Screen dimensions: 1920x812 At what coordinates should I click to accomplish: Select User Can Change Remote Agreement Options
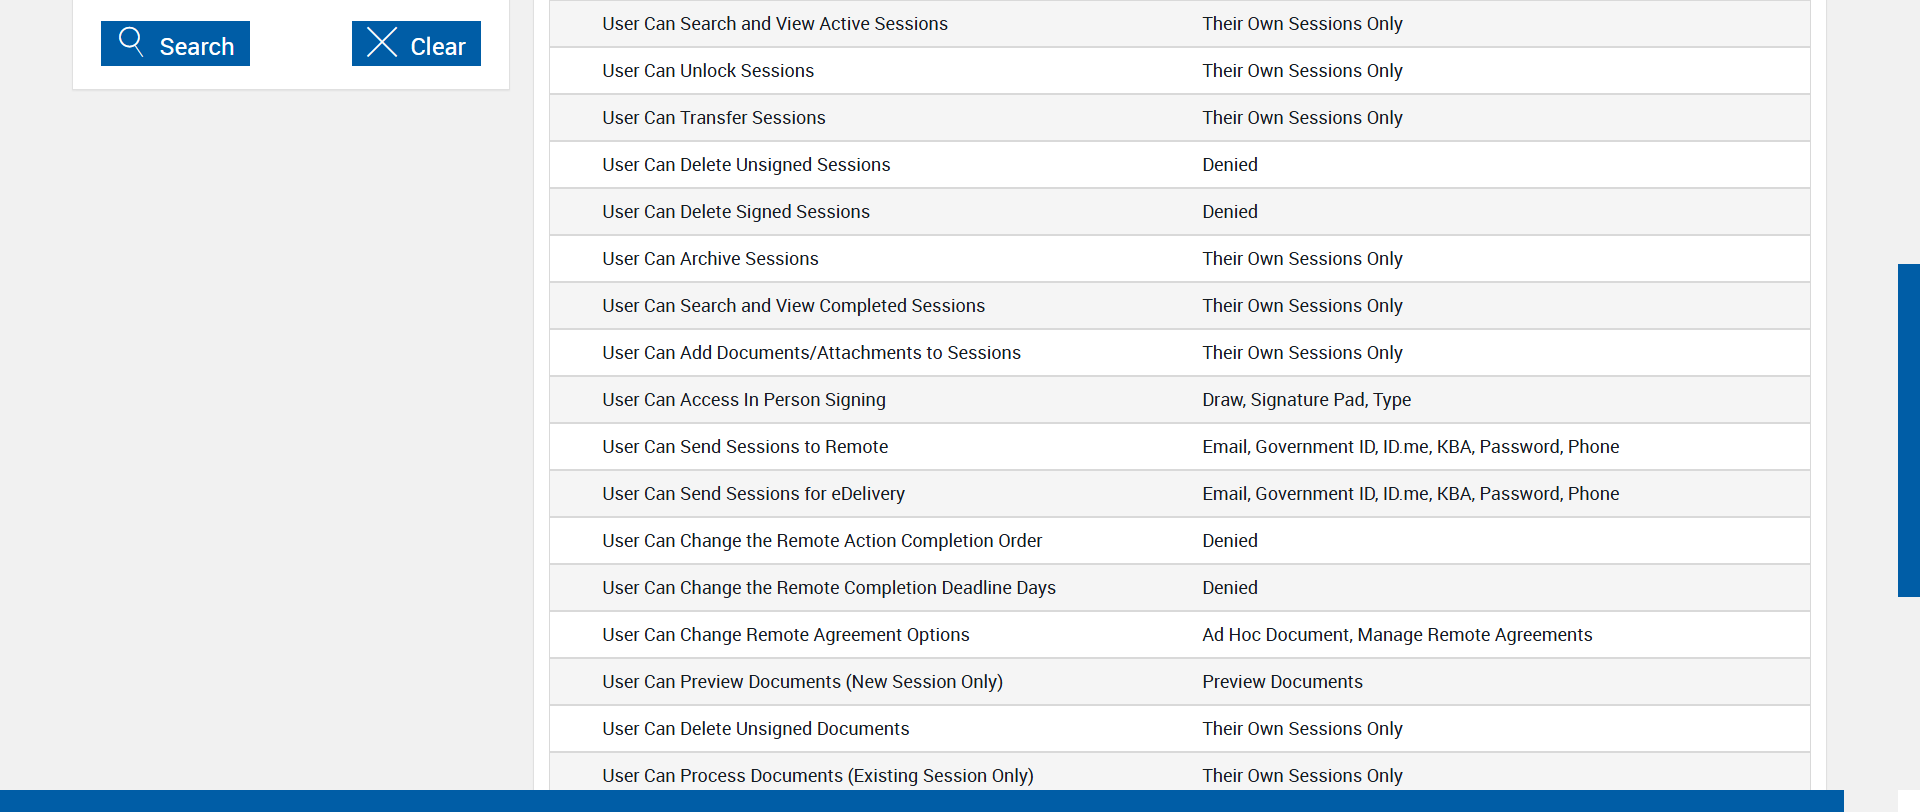[x=786, y=635]
